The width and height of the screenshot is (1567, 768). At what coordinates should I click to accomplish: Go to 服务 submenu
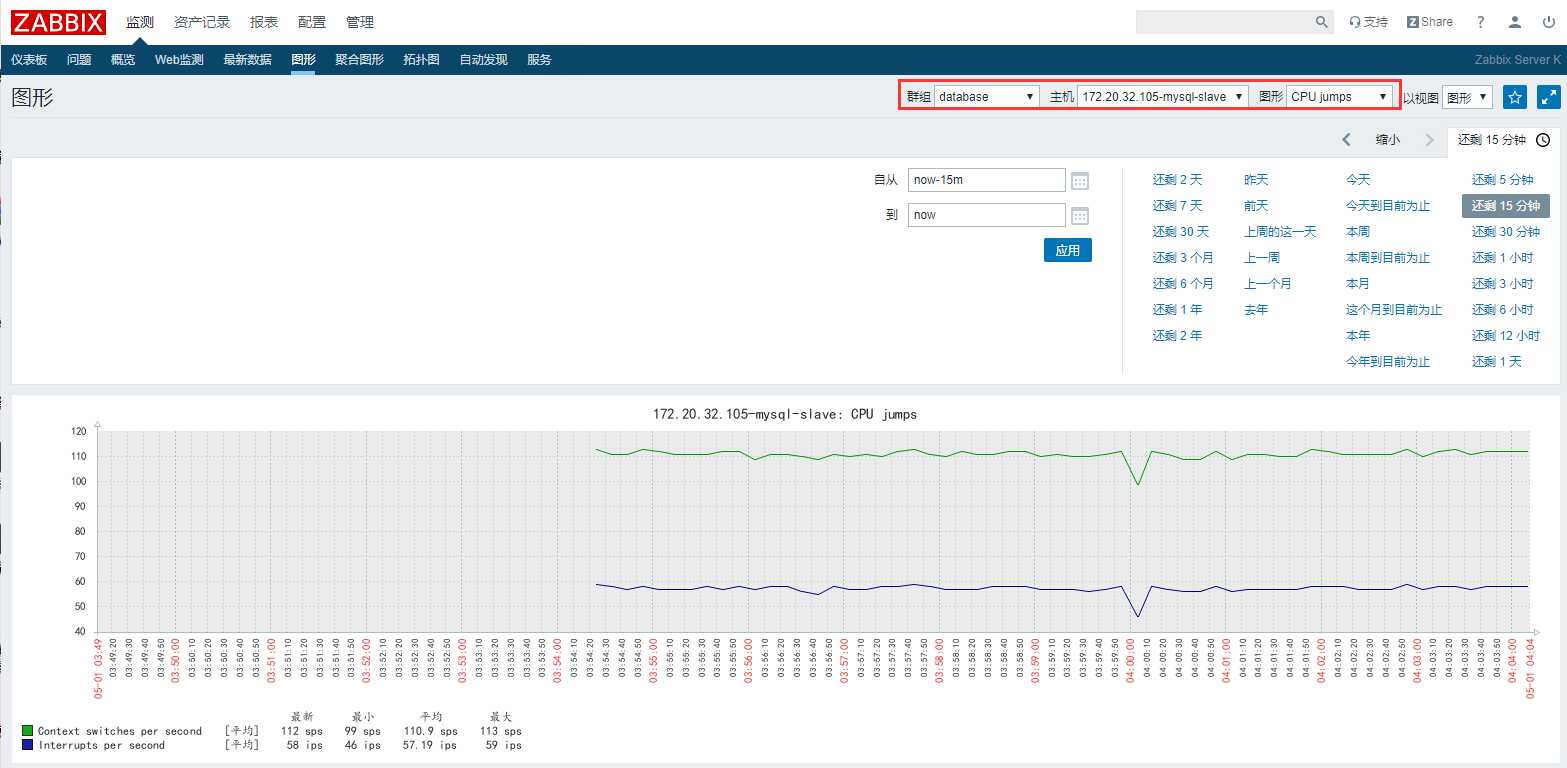(x=539, y=60)
